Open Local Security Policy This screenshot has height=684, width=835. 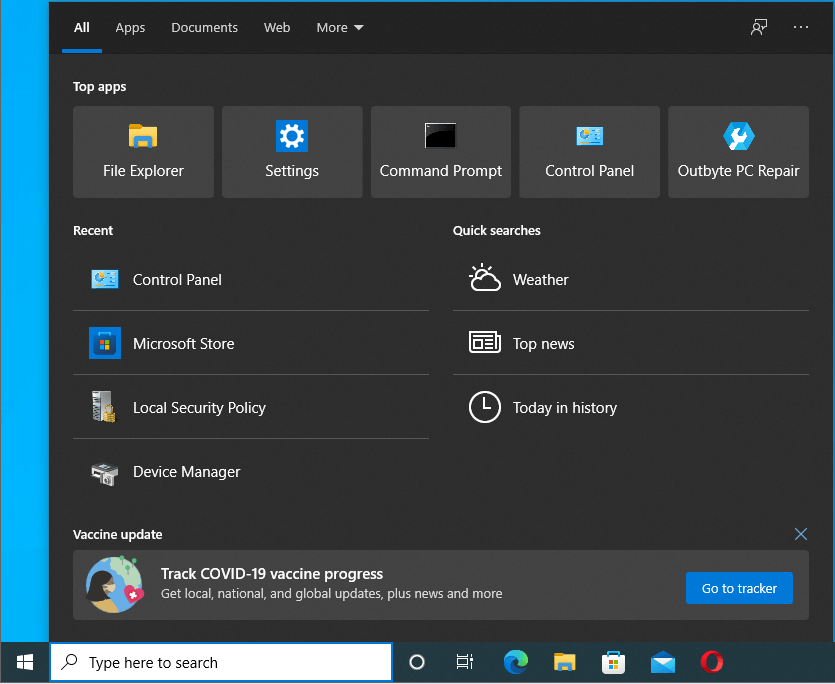[x=199, y=407]
